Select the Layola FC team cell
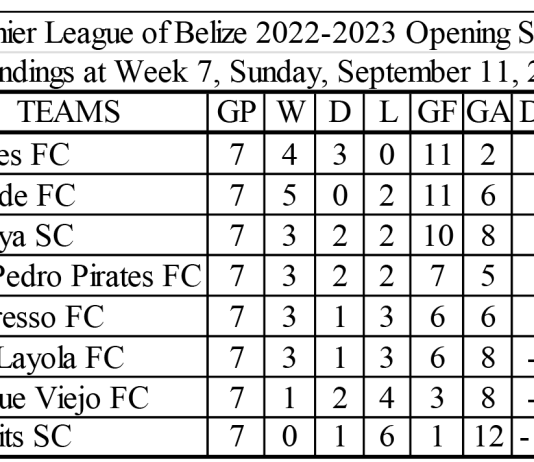Viewport: 534px width, 462px height. pos(103,357)
